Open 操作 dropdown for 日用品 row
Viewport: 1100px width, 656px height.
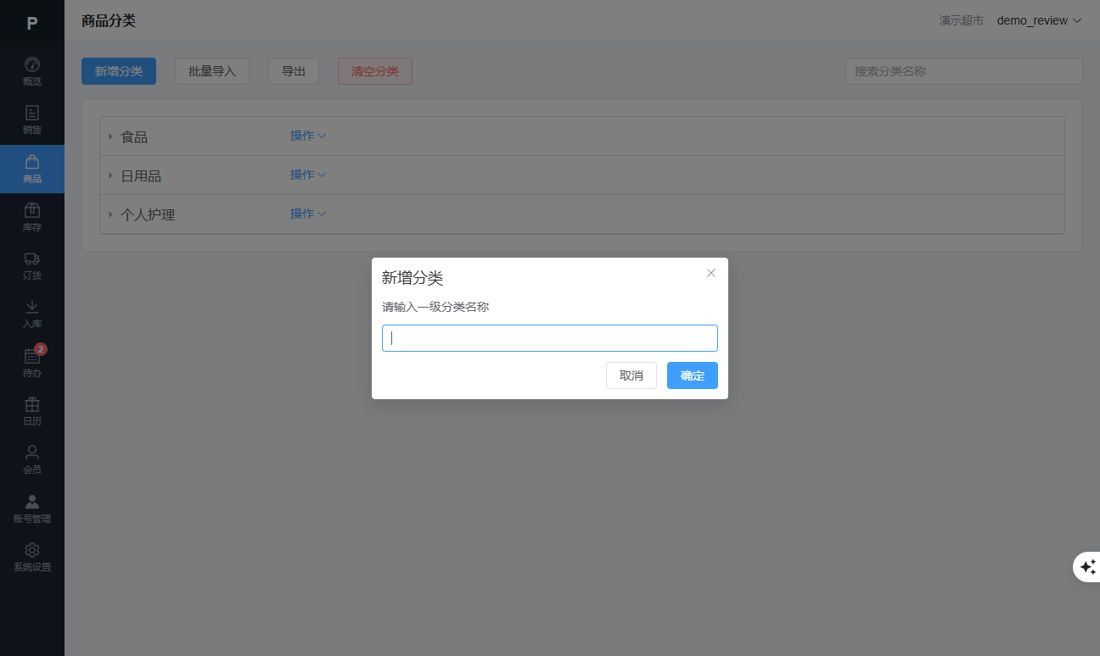click(x=308, y=175)
